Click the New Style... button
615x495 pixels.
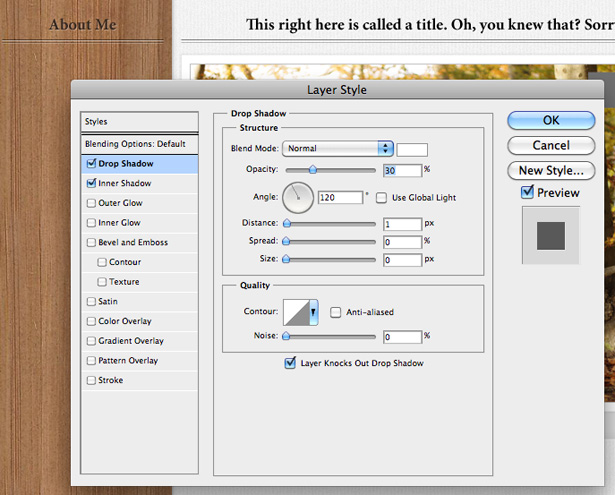[x=551, y=171]
